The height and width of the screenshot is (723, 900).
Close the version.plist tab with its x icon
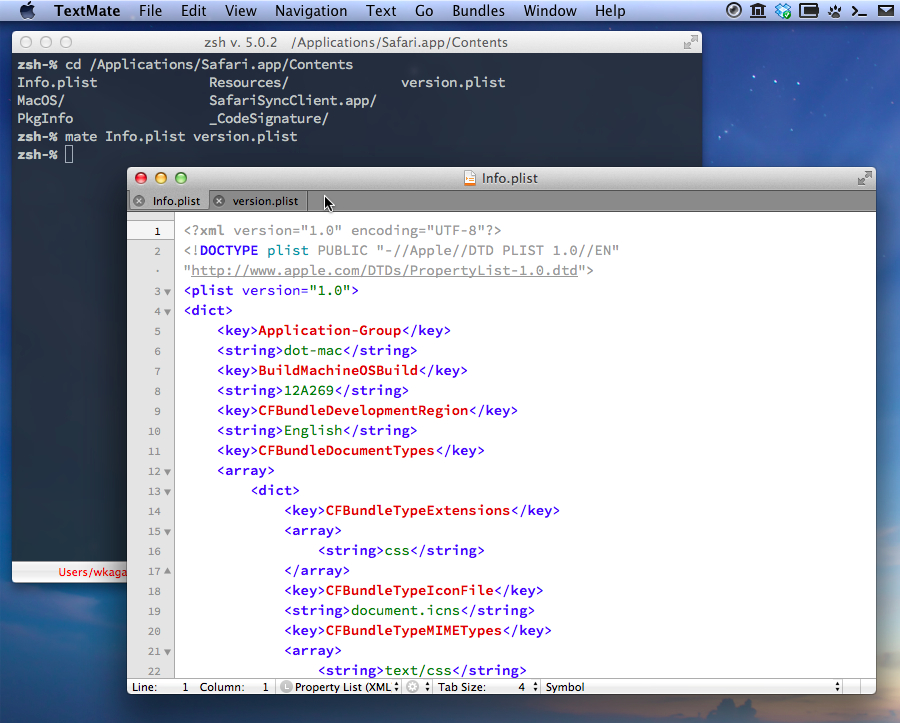click(219, 201)
